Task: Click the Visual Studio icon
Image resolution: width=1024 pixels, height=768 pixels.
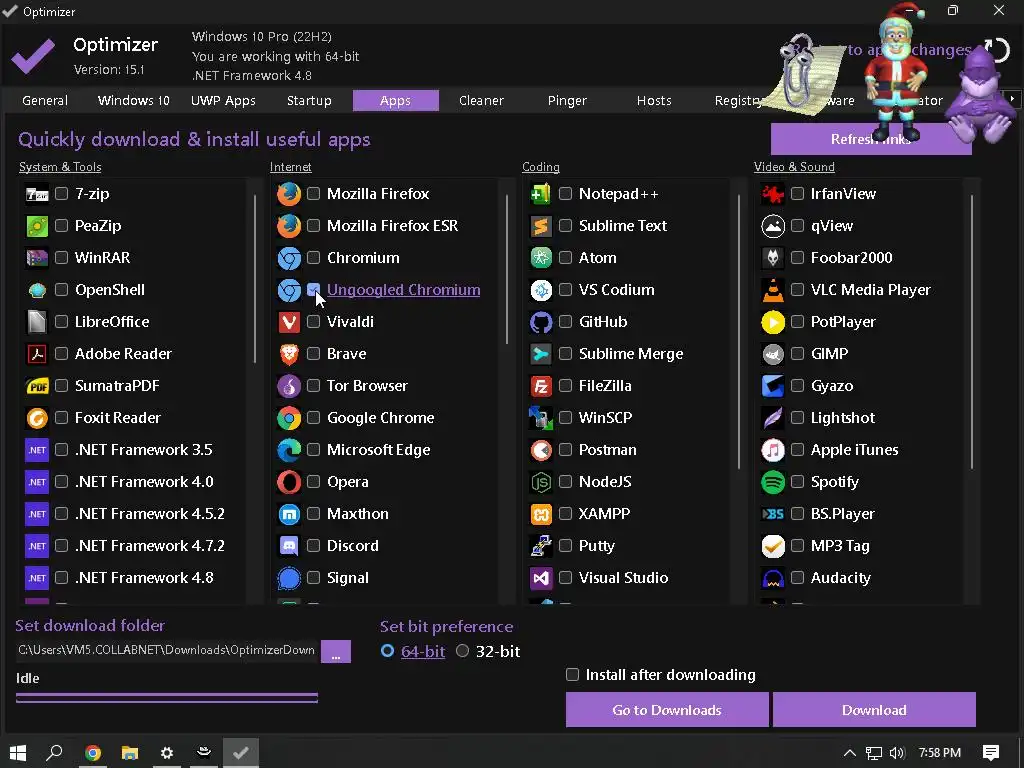Action: tap(541, 578)
